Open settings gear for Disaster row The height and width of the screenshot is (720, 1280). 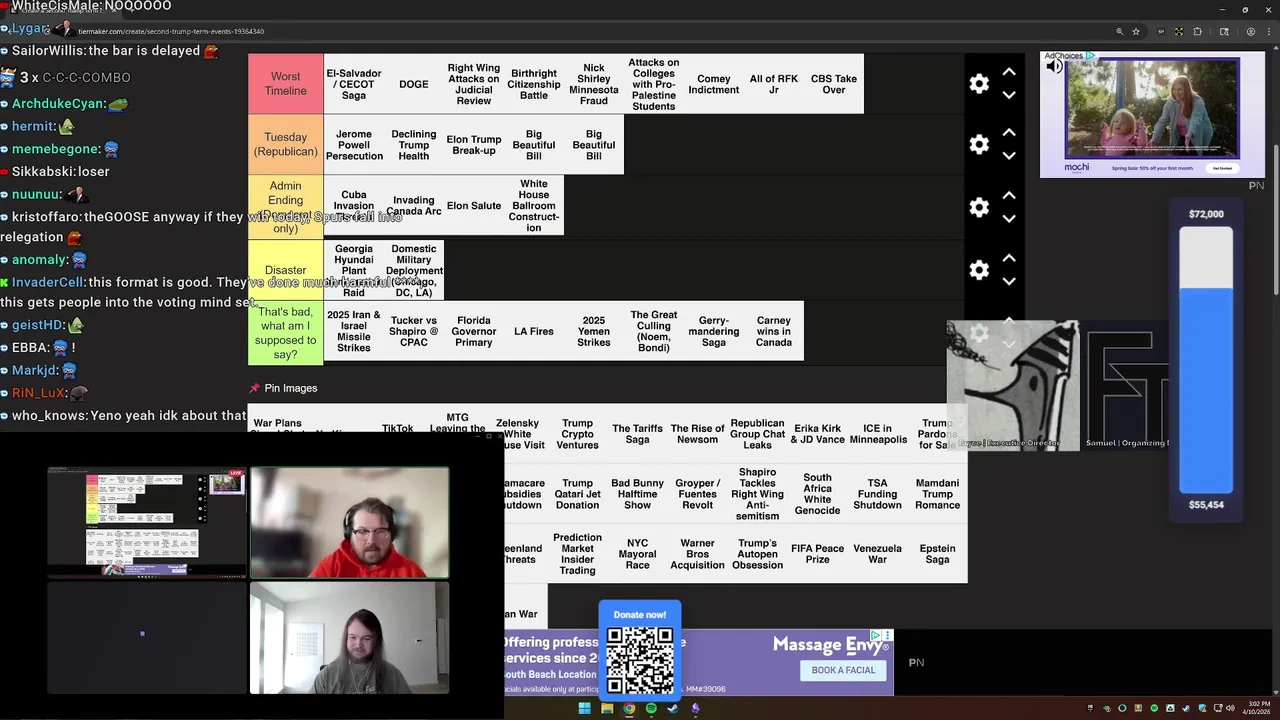pyautogui.click(x=979, y=270)
